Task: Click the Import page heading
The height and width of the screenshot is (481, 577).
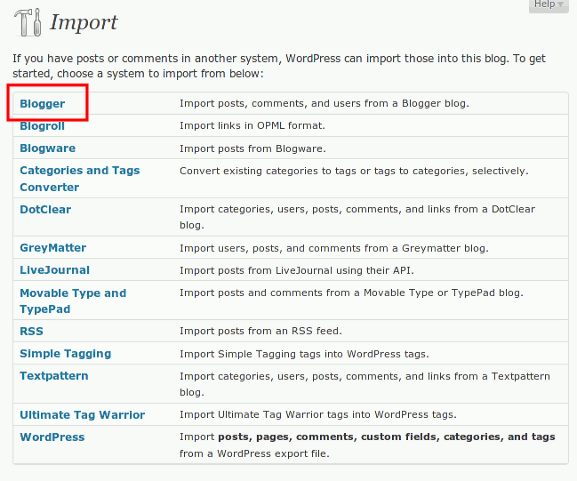Action: [x=84, y=22]
